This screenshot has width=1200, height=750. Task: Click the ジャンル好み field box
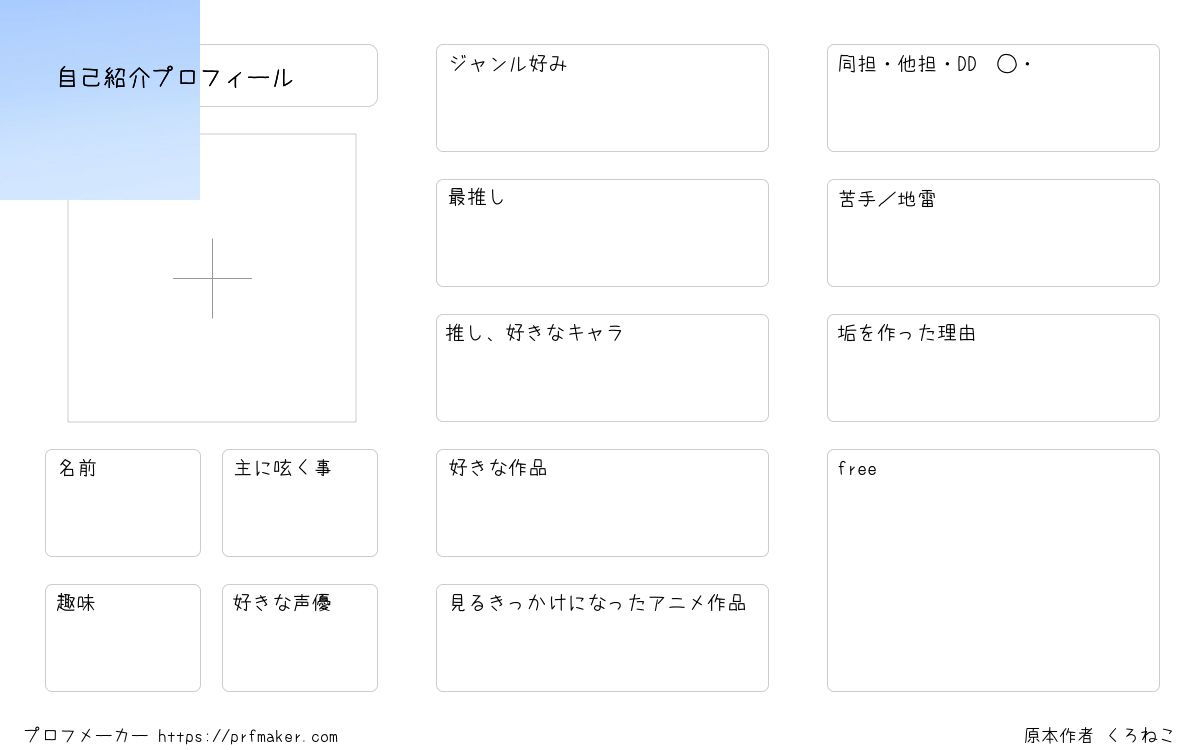pos(602,98)
